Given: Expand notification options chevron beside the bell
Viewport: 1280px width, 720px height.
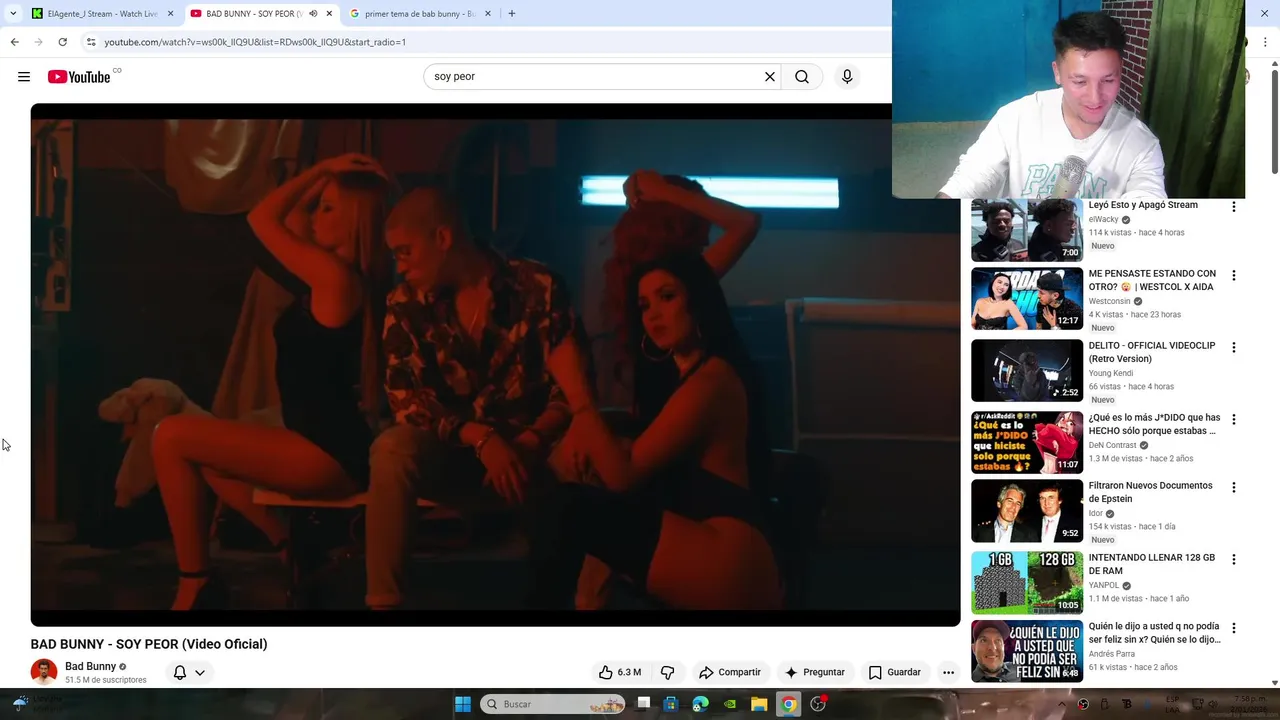Looking at the screenshot, I should coord(200,672).
